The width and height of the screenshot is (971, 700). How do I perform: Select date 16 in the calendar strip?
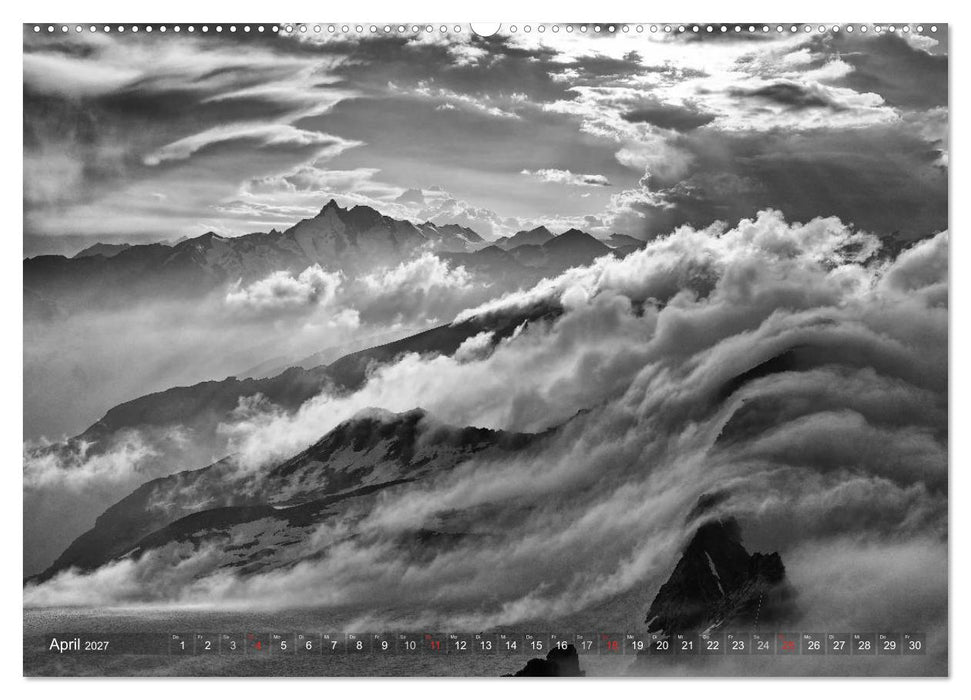(561, 644)
